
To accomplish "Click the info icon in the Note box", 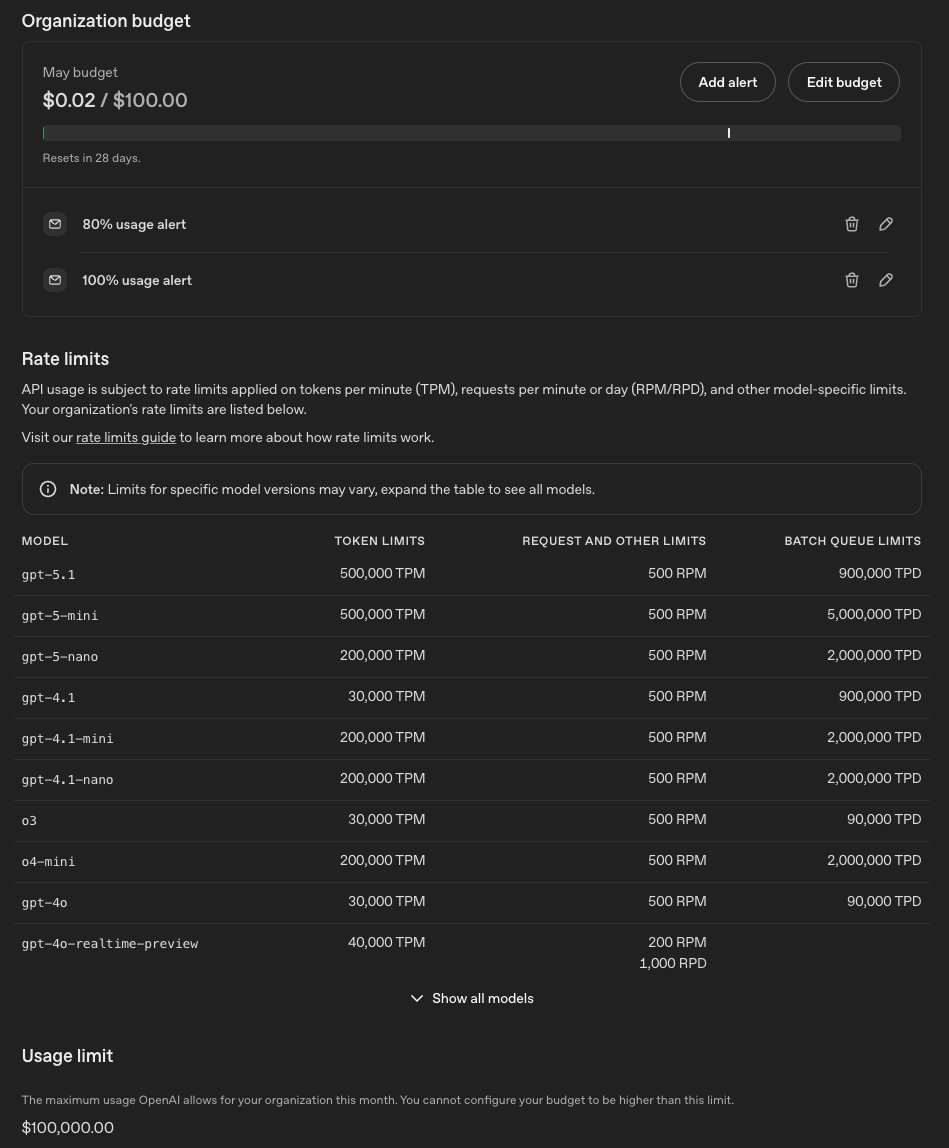I will 48,489.
